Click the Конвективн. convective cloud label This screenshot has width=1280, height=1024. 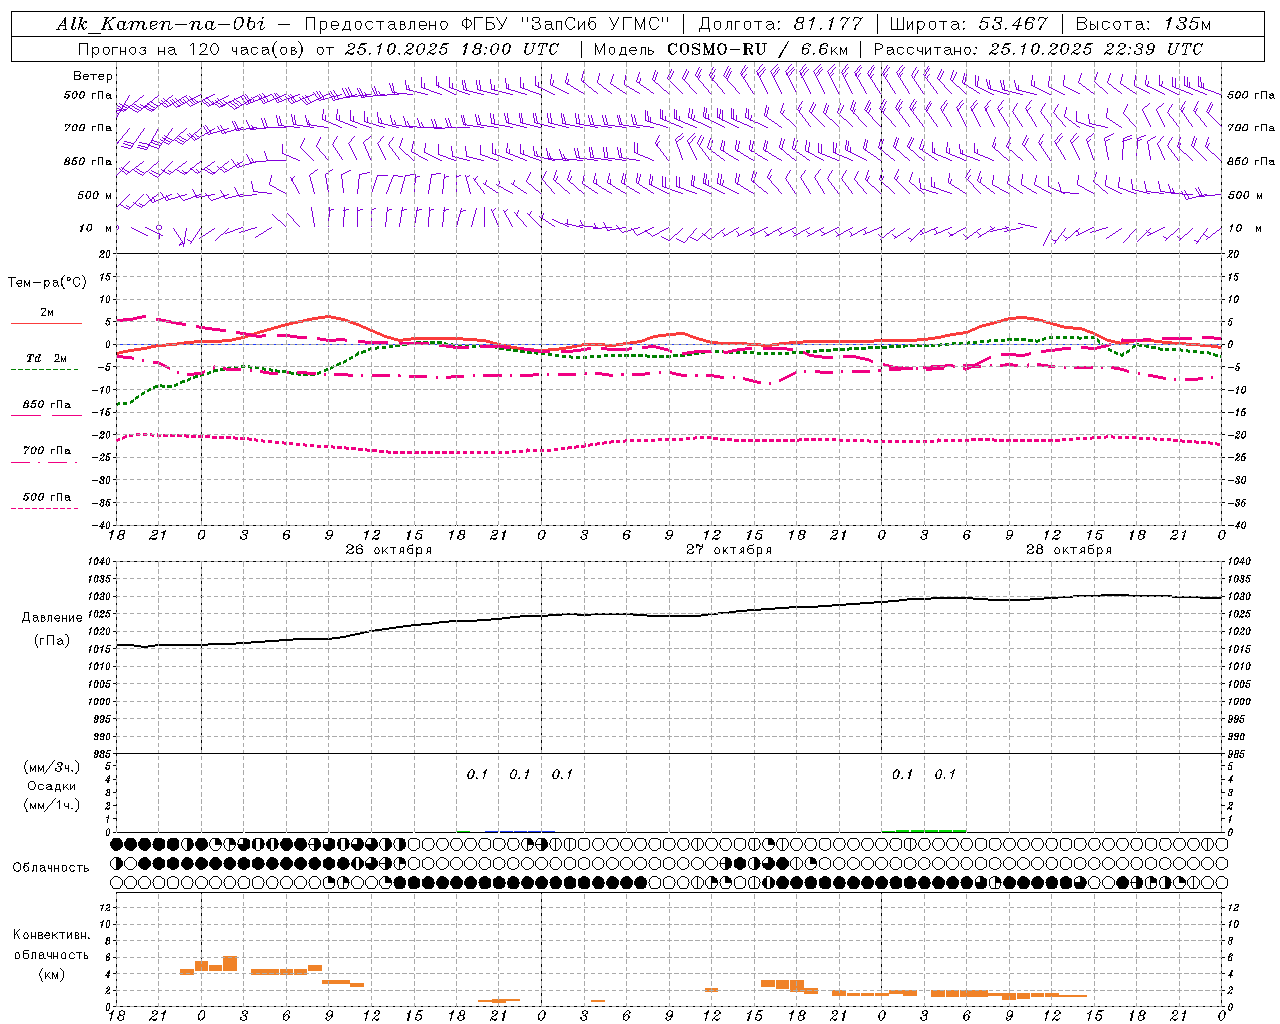click(x=51, y=935)
